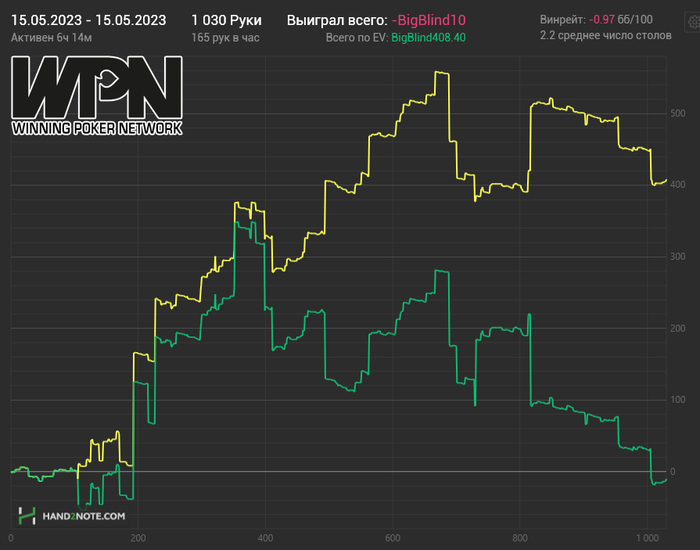Select the '165 рук в час' text

pyautogui.click(x=225, y=38)
